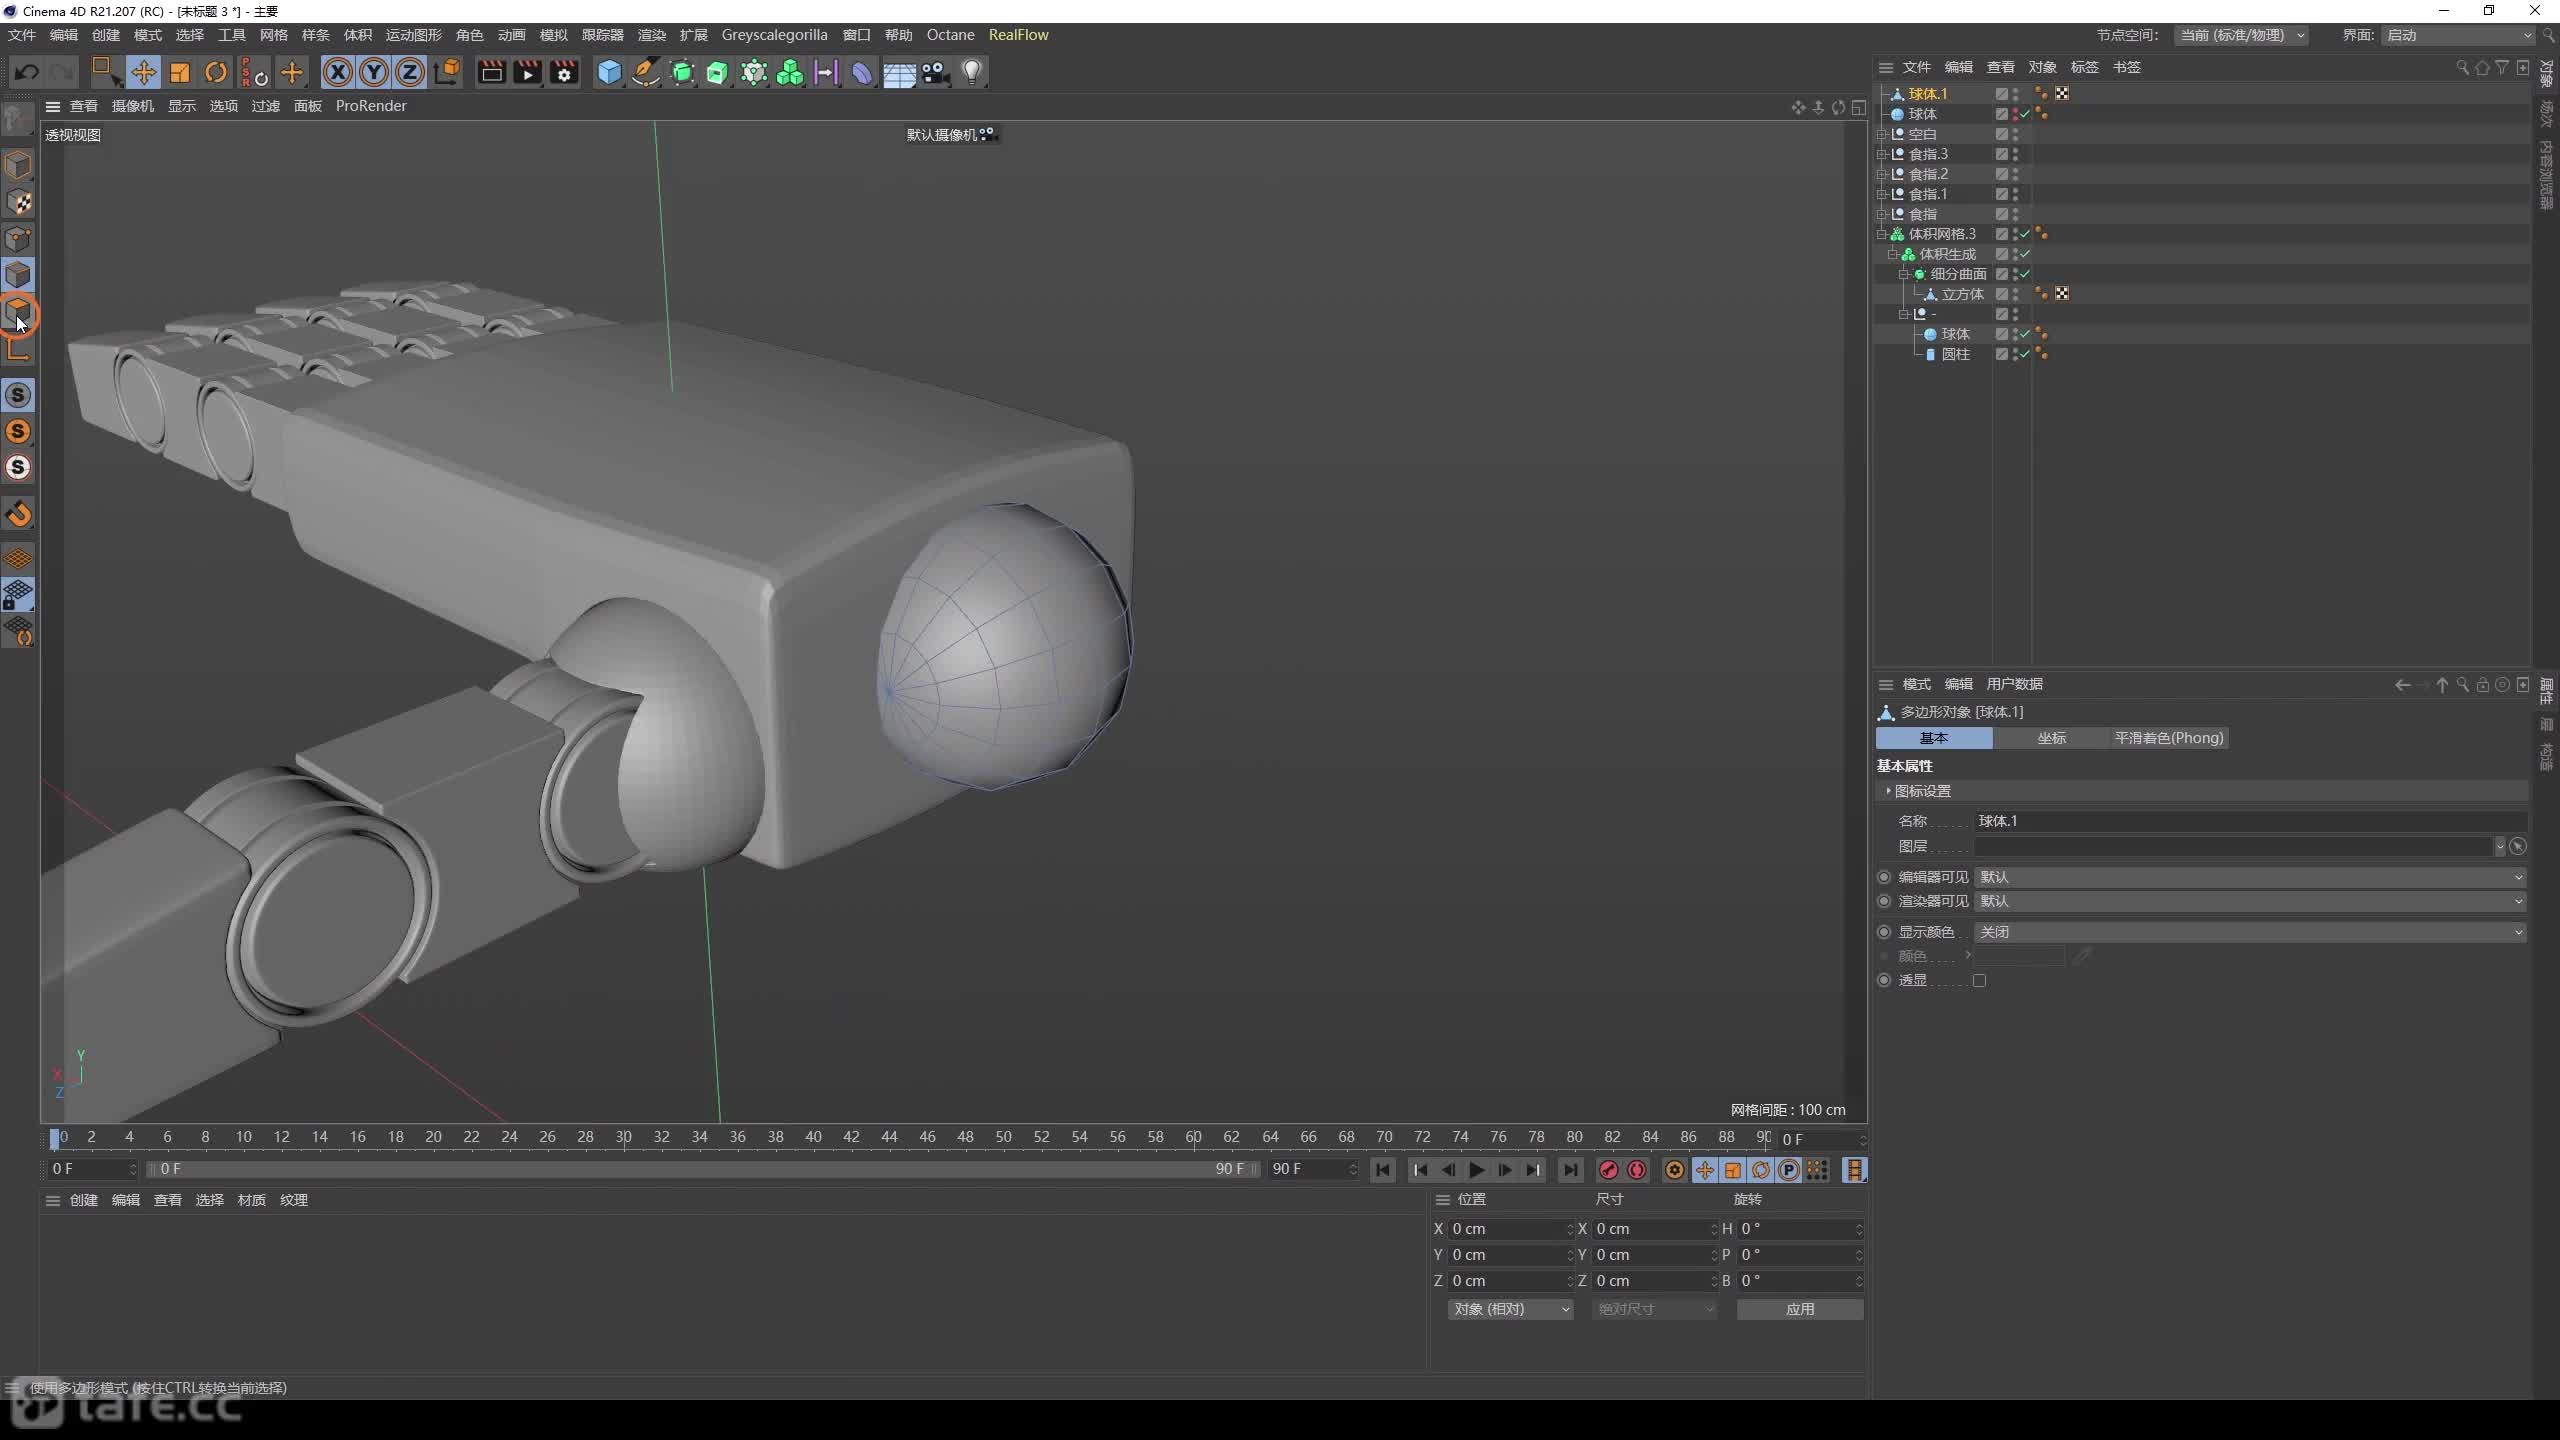2560x1440 pixels.
Task: Enable axis mode
Action: [x=18, y=349]
